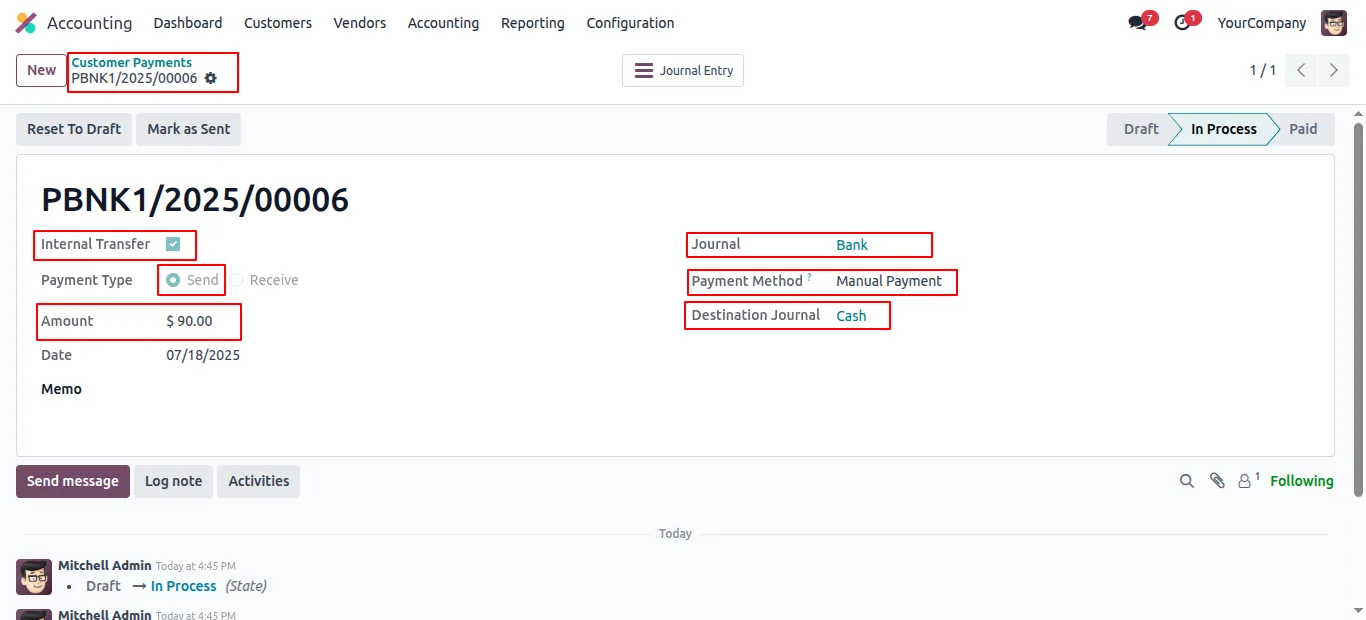Attach files using the paperclip icon

tap(1217, 481)
